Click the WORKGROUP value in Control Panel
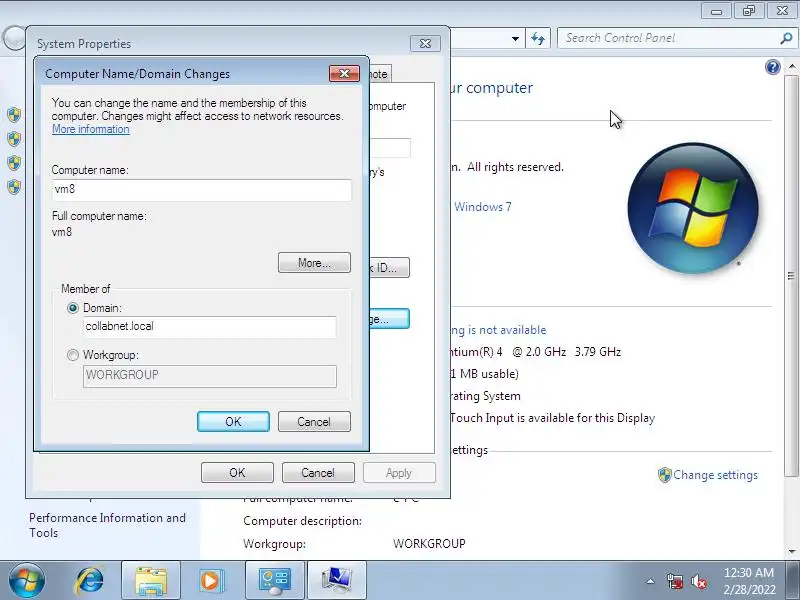Screen dimensions: 800x600 point(429,544)
